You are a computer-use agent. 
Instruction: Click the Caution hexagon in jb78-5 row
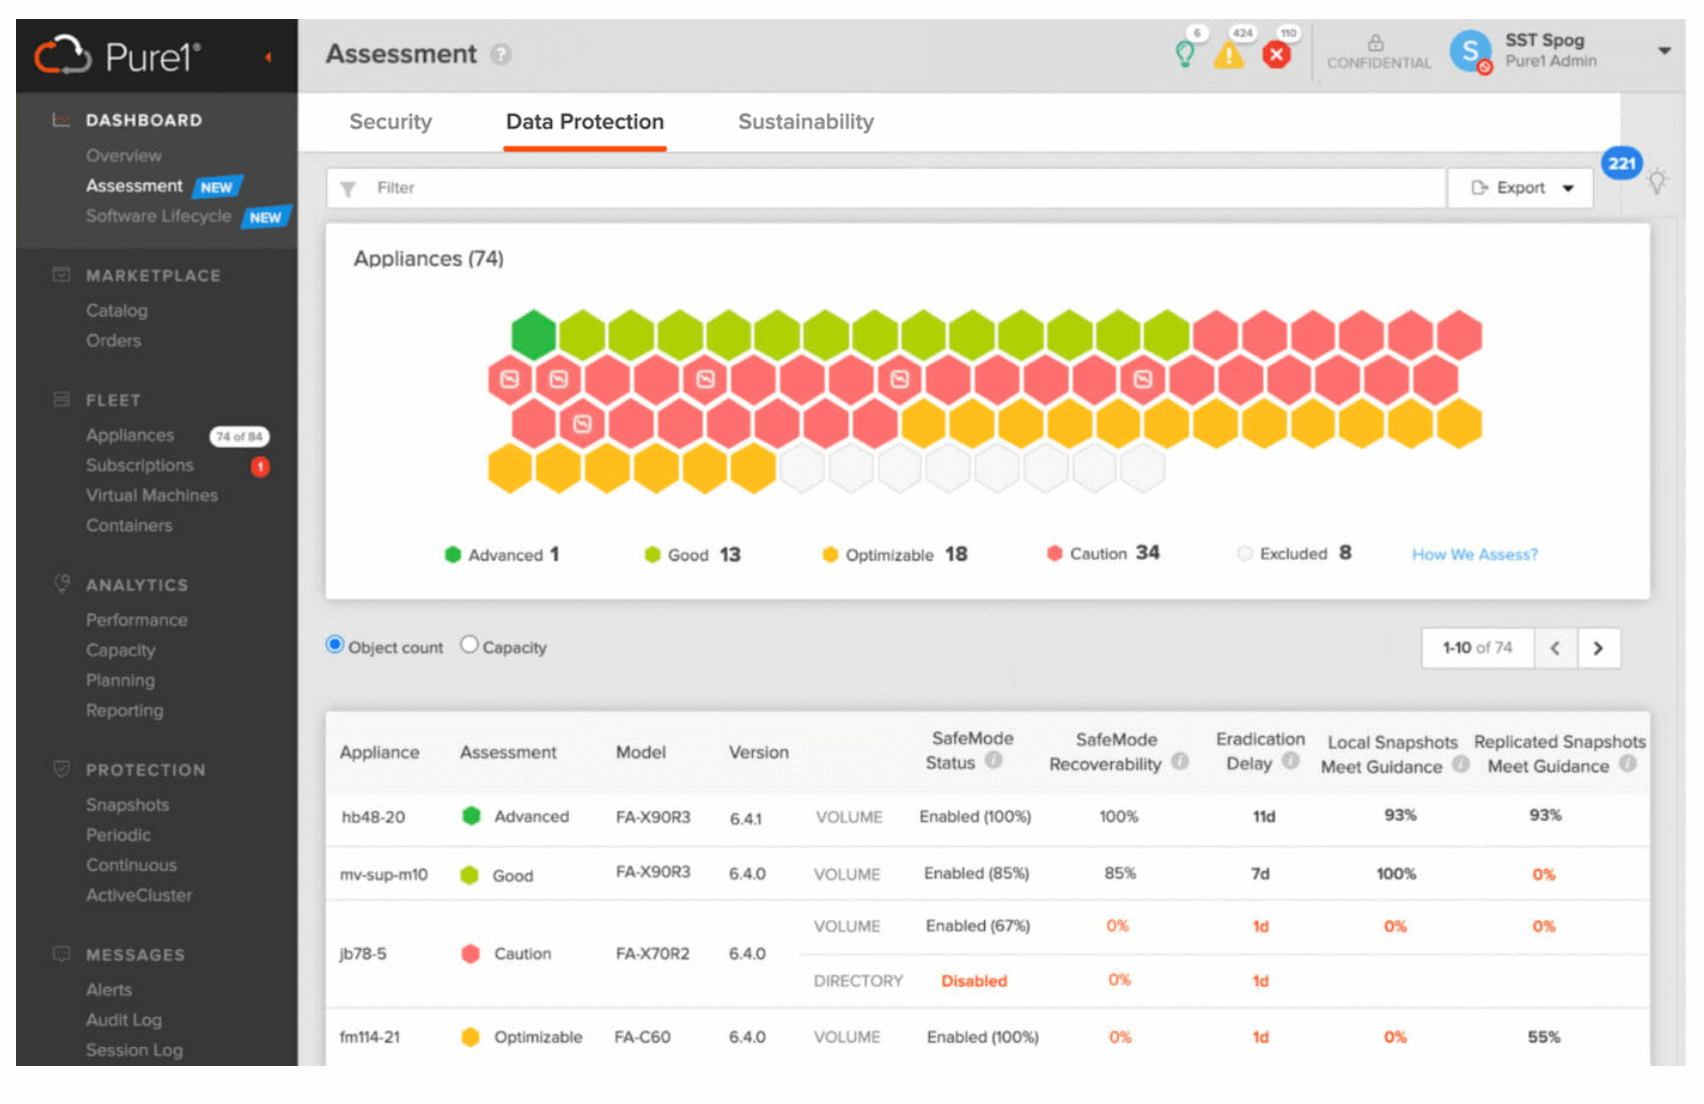pyautogui.click(x=470, y=954)
